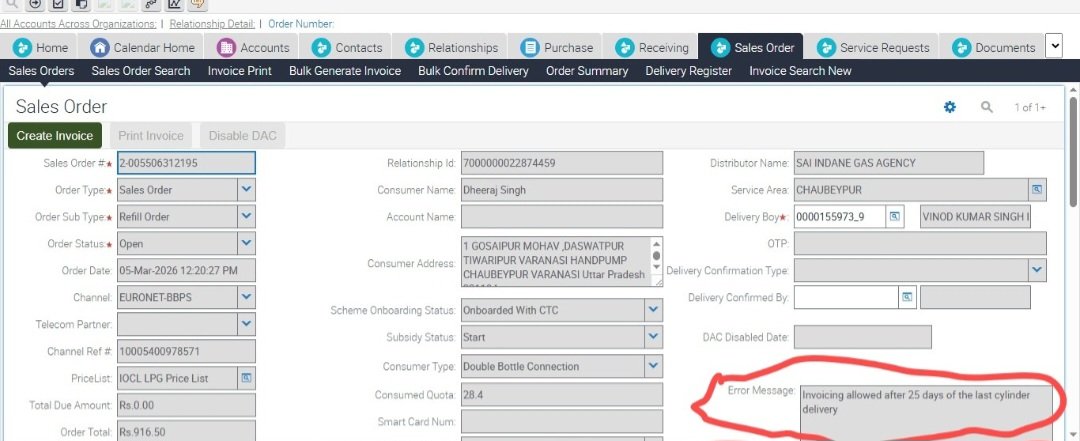Expand Delivery Confirmation Type dropdown
Viewport: 1080px width, 441px height.
[x=1037, y=270]
